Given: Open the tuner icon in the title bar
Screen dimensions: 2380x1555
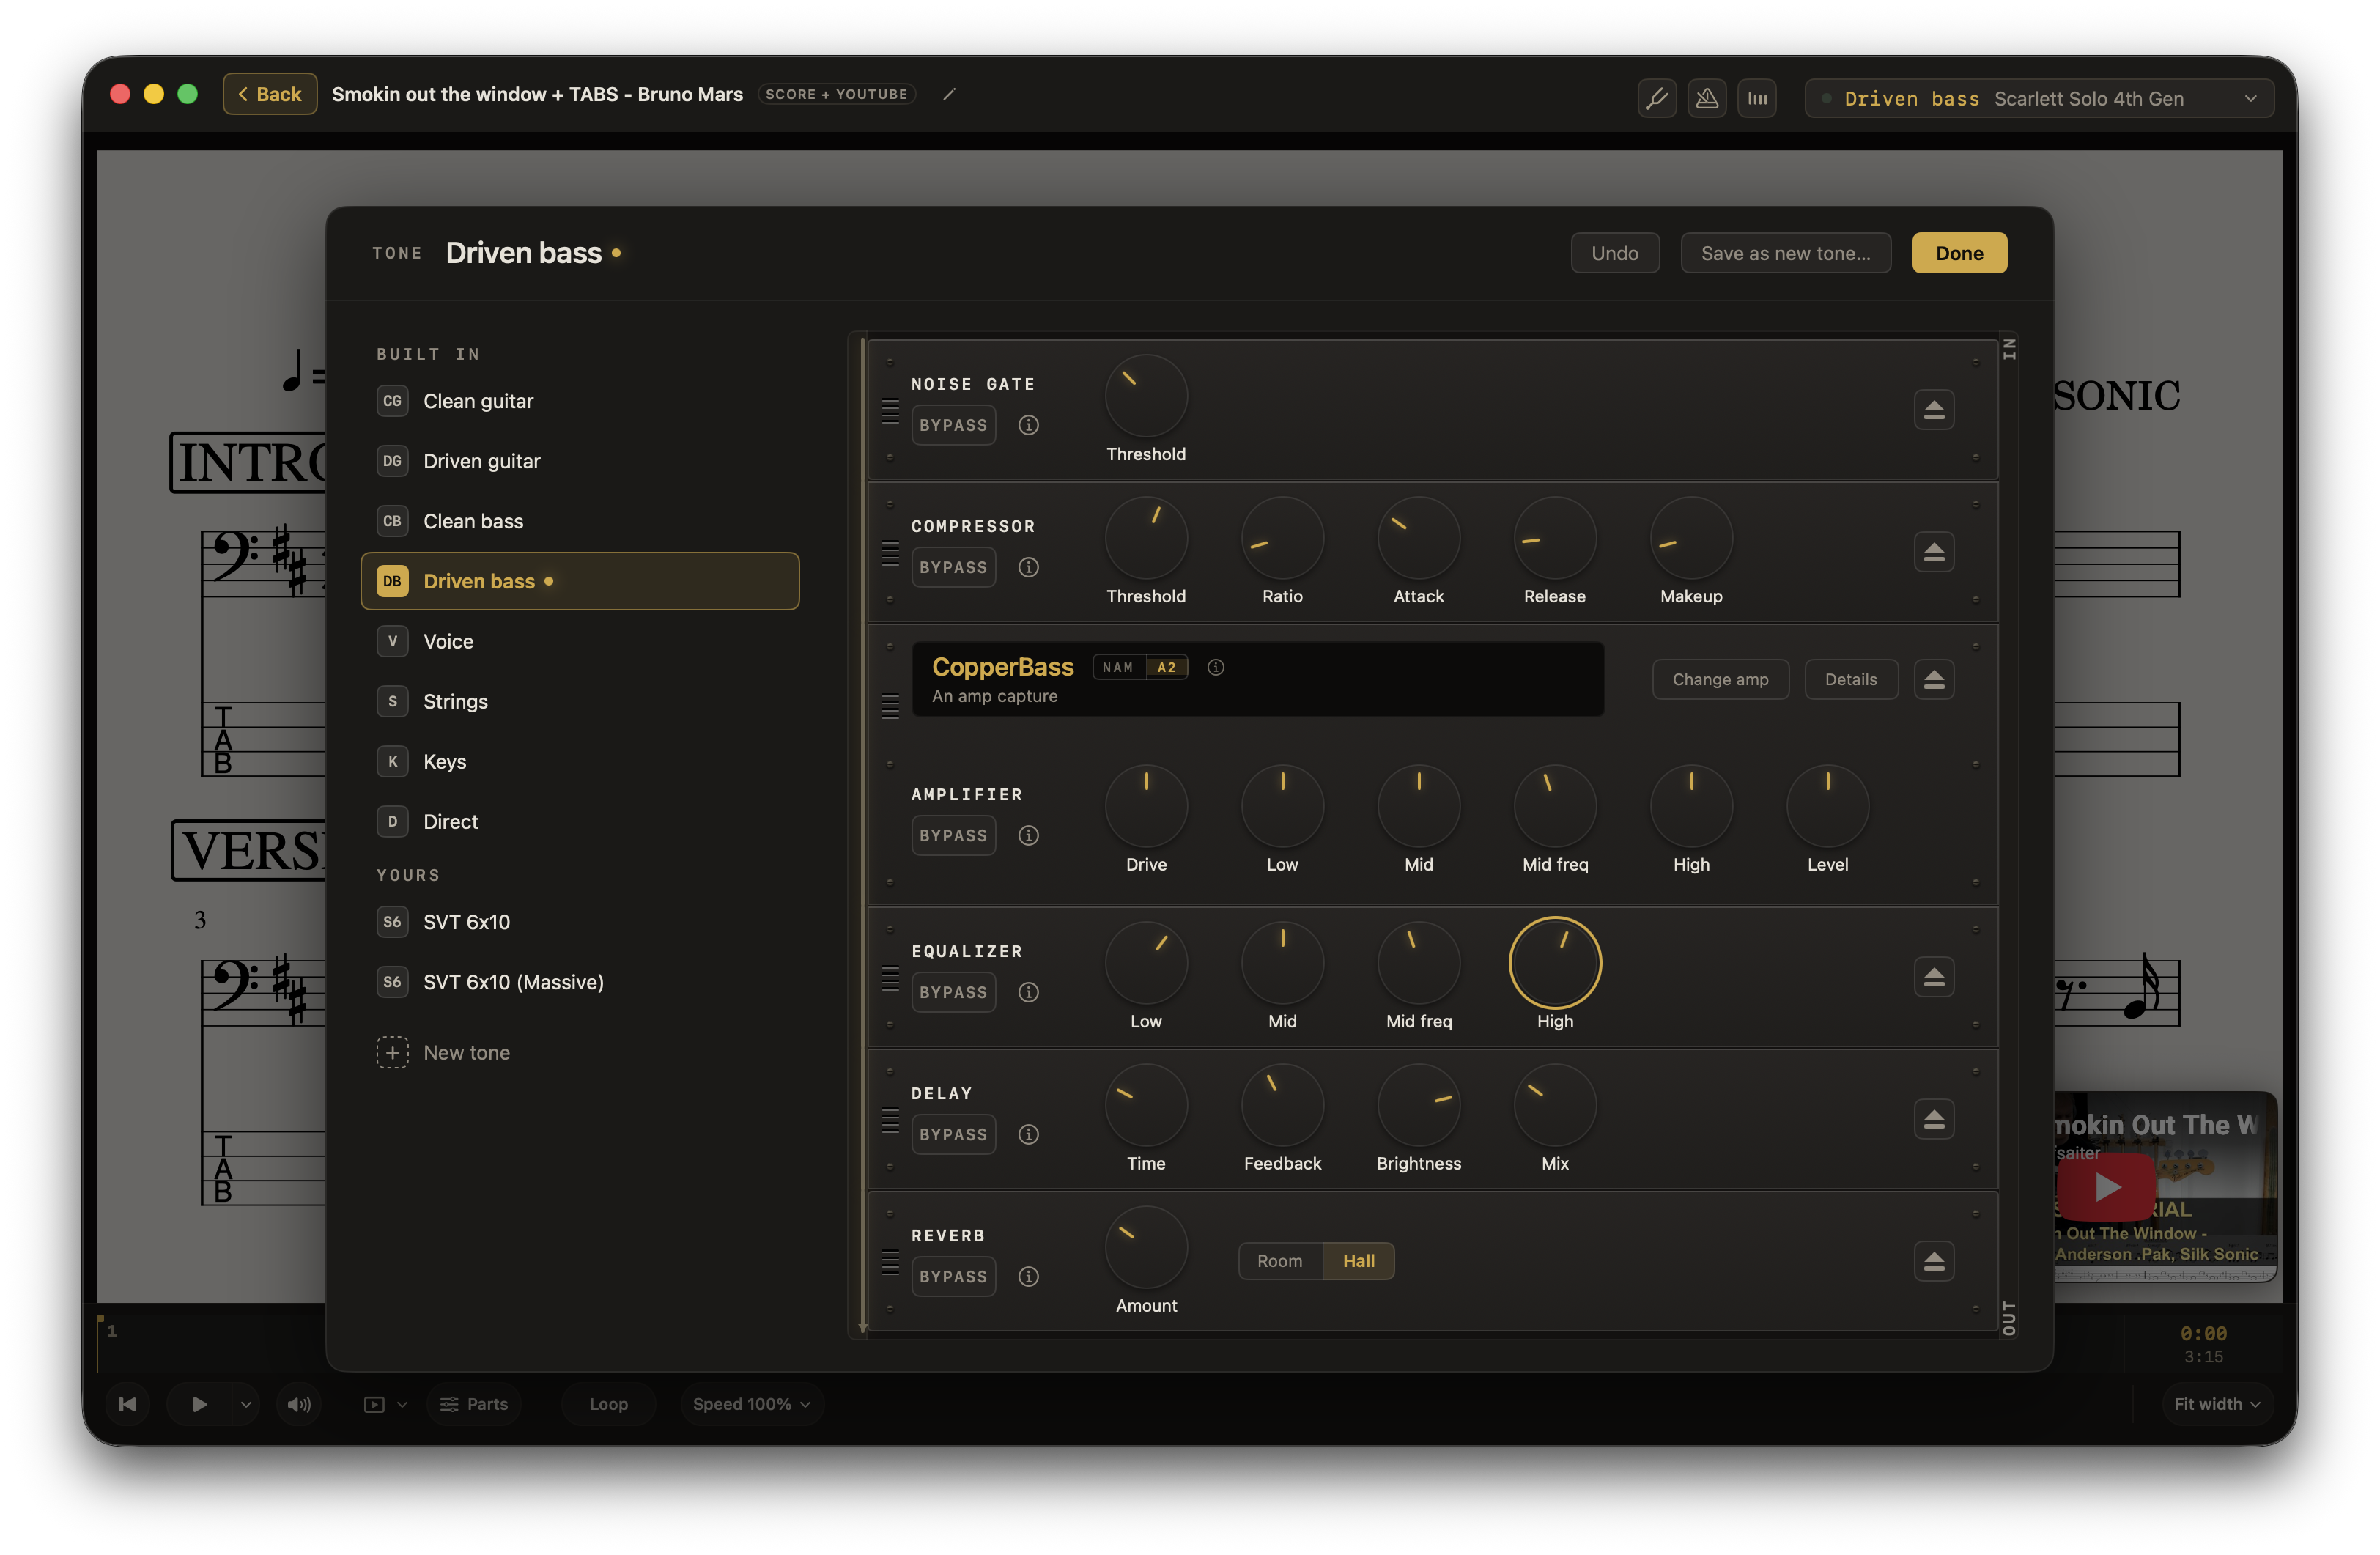Looking at the screenshot, I should coord(1657,98).
